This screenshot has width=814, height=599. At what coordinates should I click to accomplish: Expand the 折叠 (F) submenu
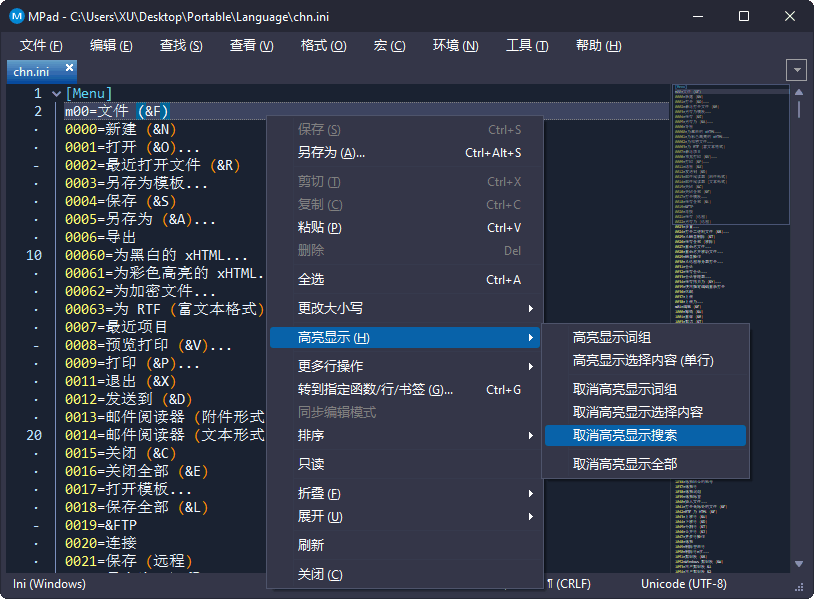coord(405,493)
